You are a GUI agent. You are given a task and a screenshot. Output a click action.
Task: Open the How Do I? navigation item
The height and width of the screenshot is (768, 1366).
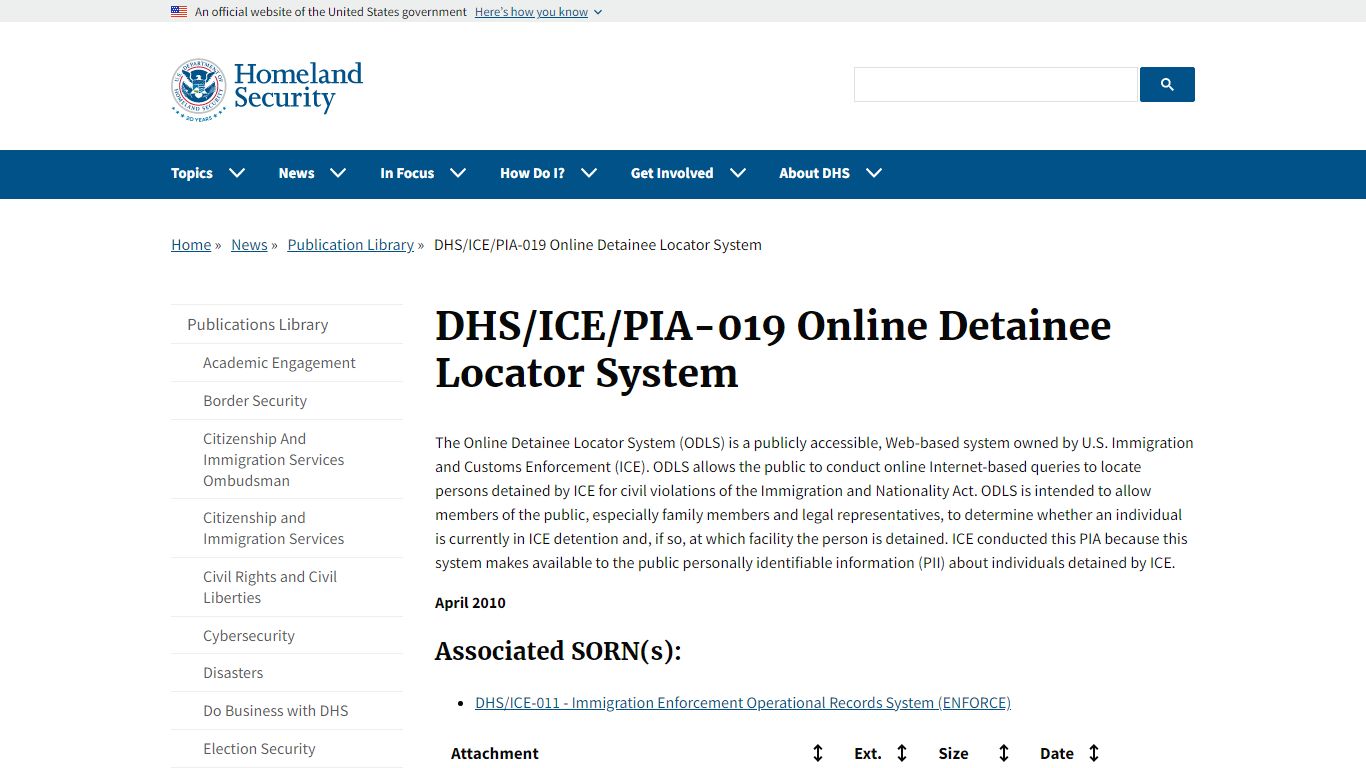tap(532, 173)
